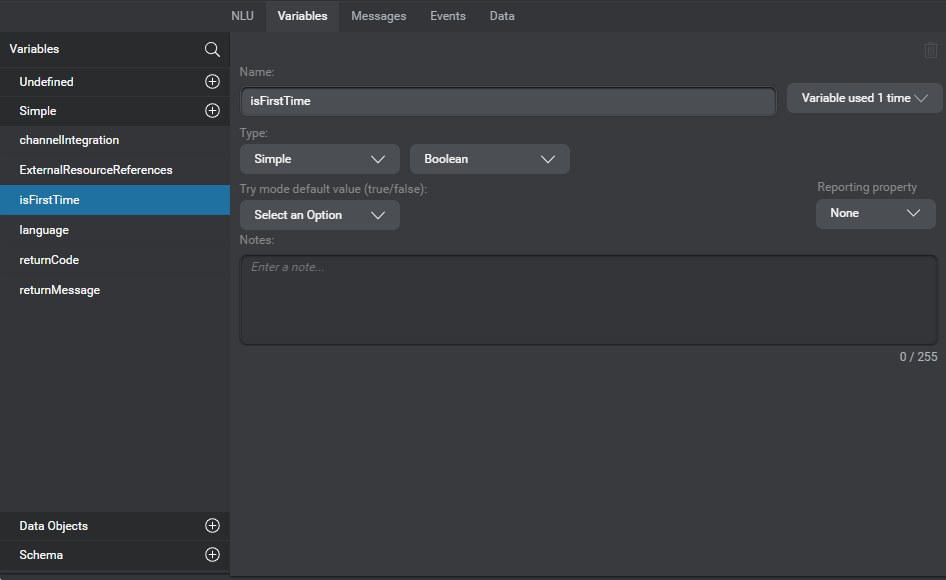Open the Simple type dropdown
This screenshot has width=946, height=580.
point(319,158)
